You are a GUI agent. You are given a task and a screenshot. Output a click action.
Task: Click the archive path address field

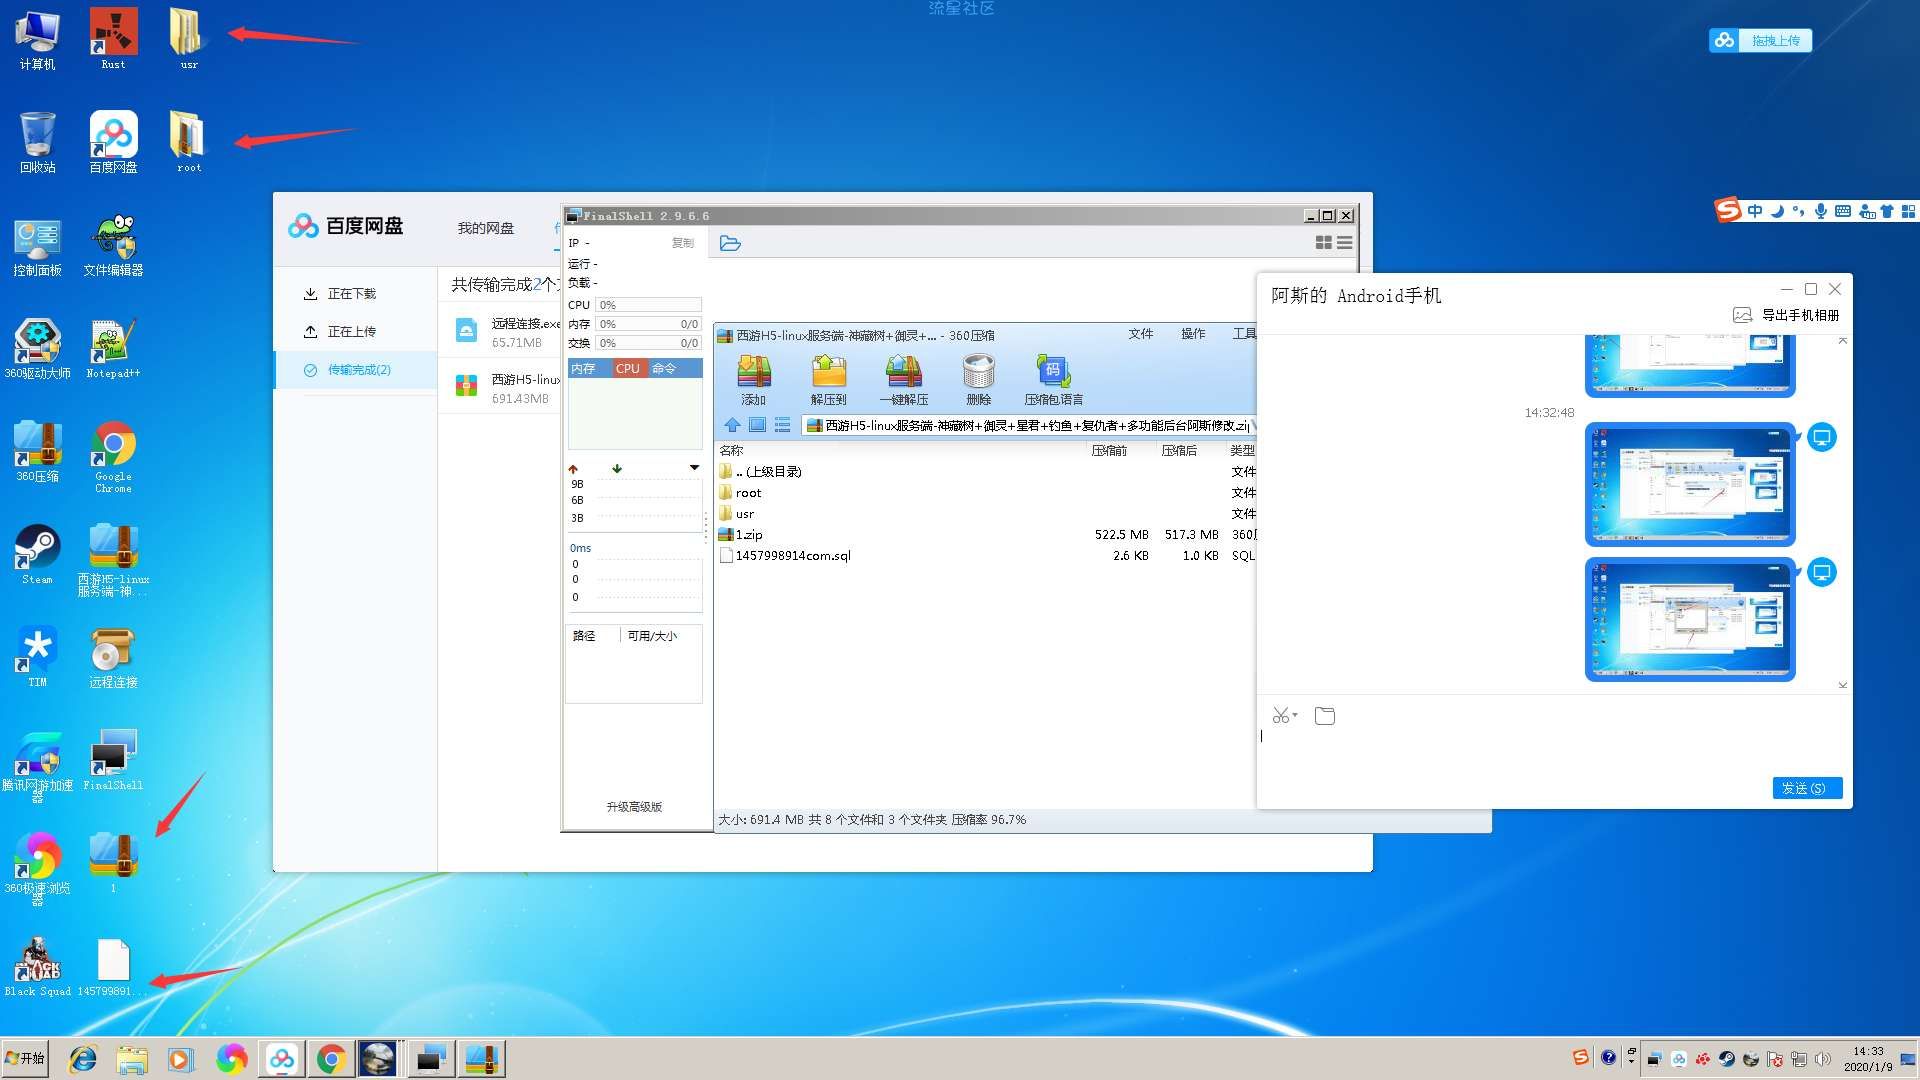tap(1028, 425)
